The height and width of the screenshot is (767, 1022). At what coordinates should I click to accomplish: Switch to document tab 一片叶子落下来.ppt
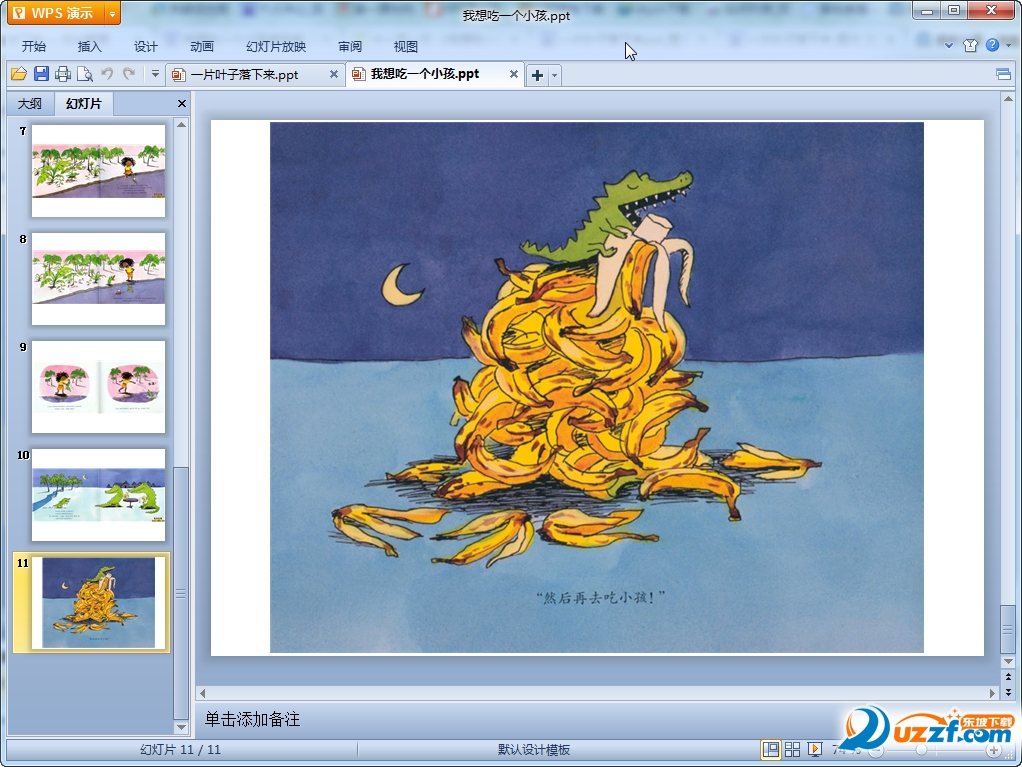244,75
